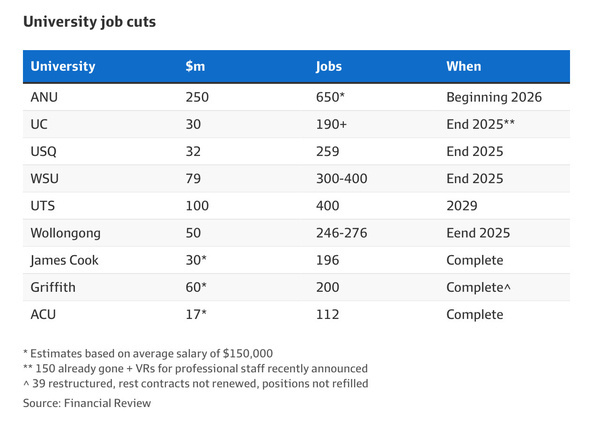Select the UC university cell
The height and width of the screenshot is (422, 600).
pyautogui.click(x=42, y=125)
